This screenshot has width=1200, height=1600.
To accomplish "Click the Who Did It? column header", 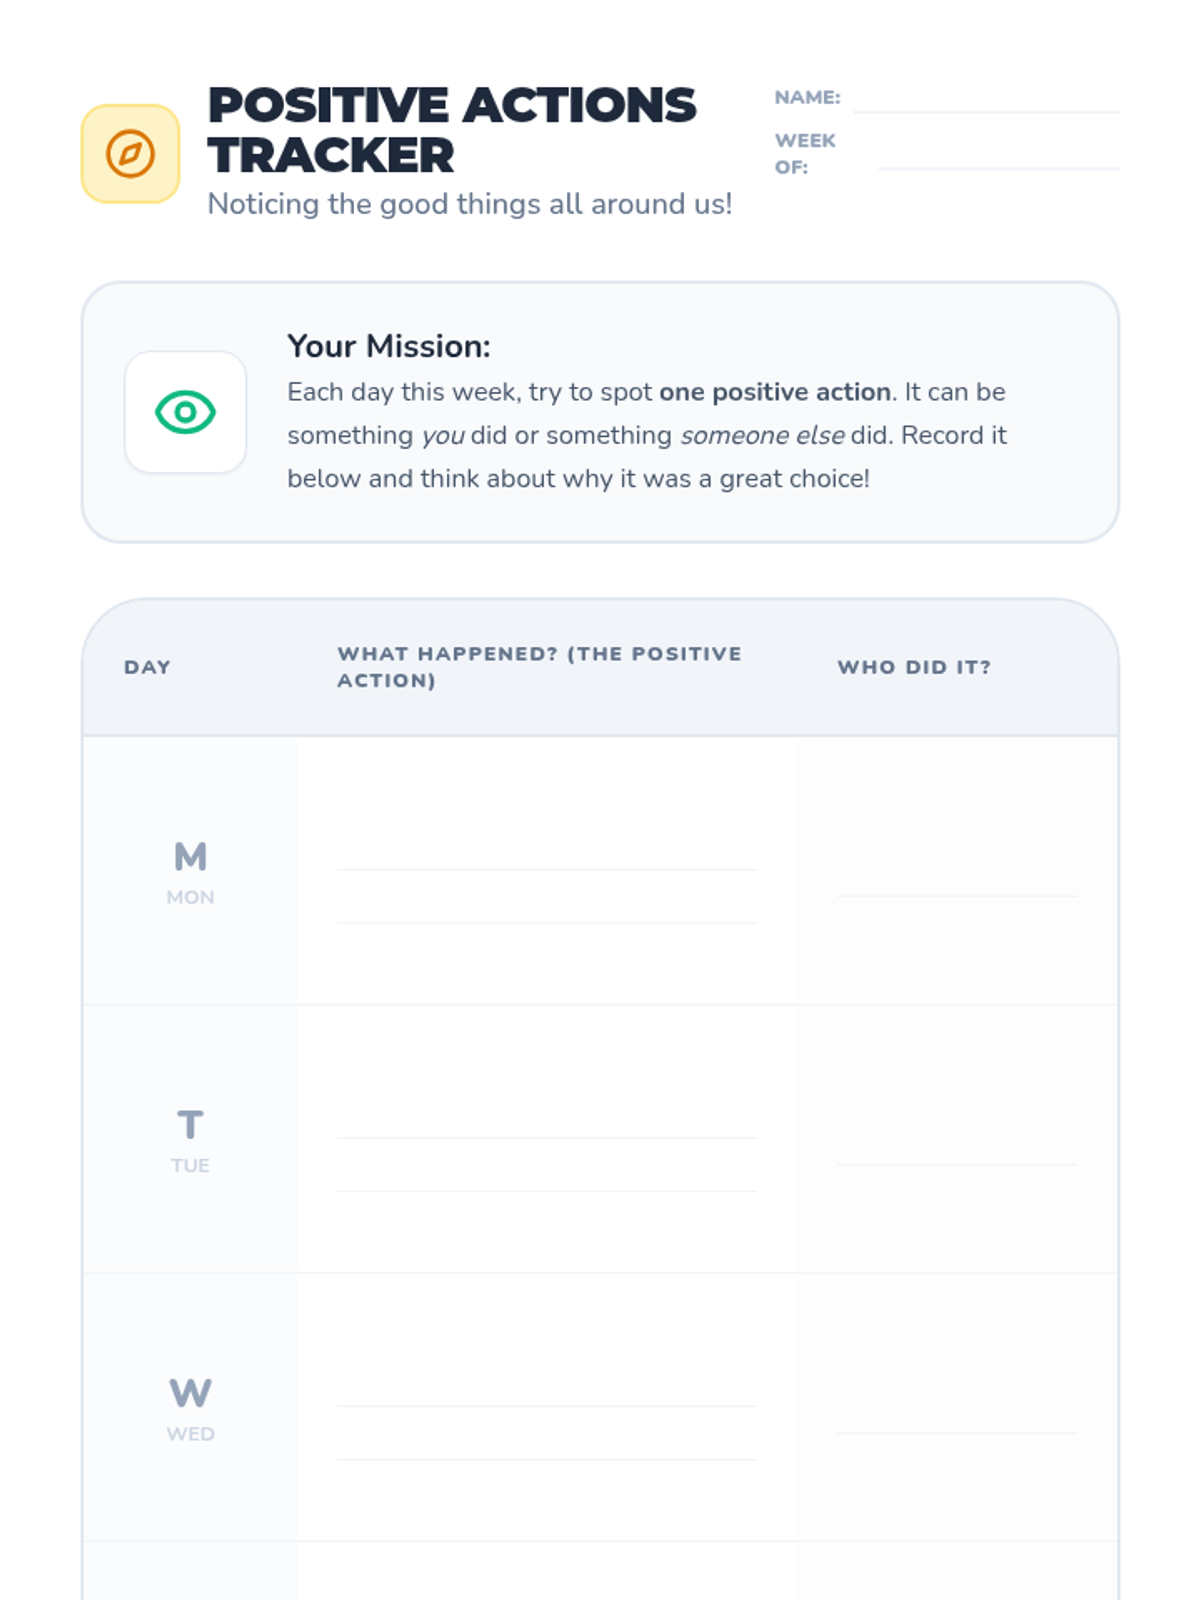I will (914, 667).
